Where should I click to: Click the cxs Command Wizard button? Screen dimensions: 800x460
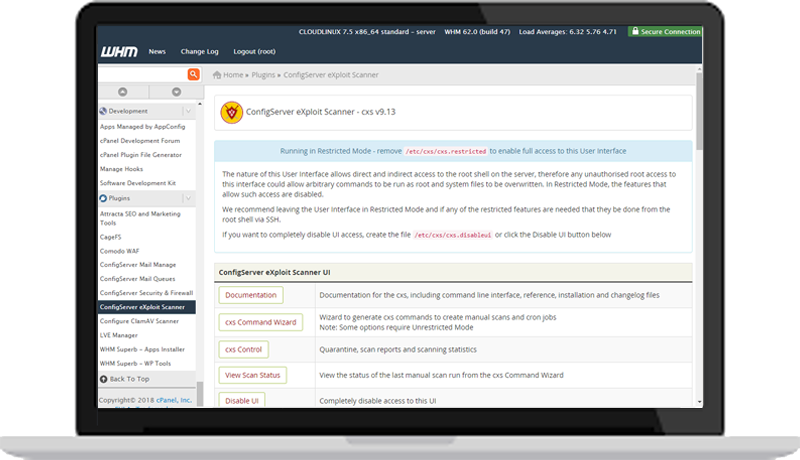(x=261, y=322)
